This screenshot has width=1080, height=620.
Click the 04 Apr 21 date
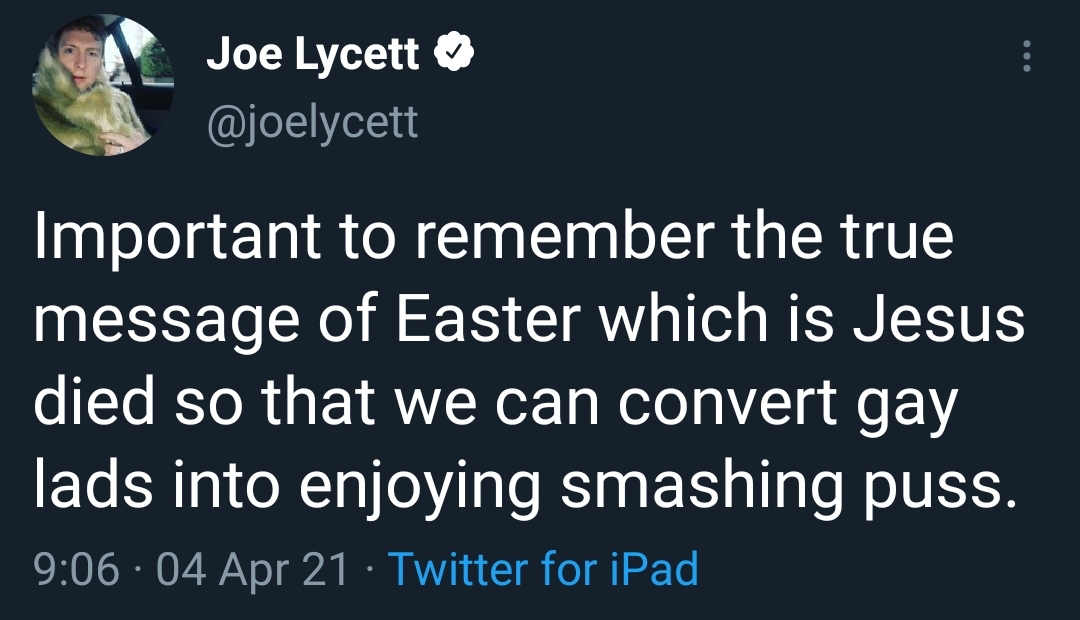pyautogui.click(x=252, y=569)
